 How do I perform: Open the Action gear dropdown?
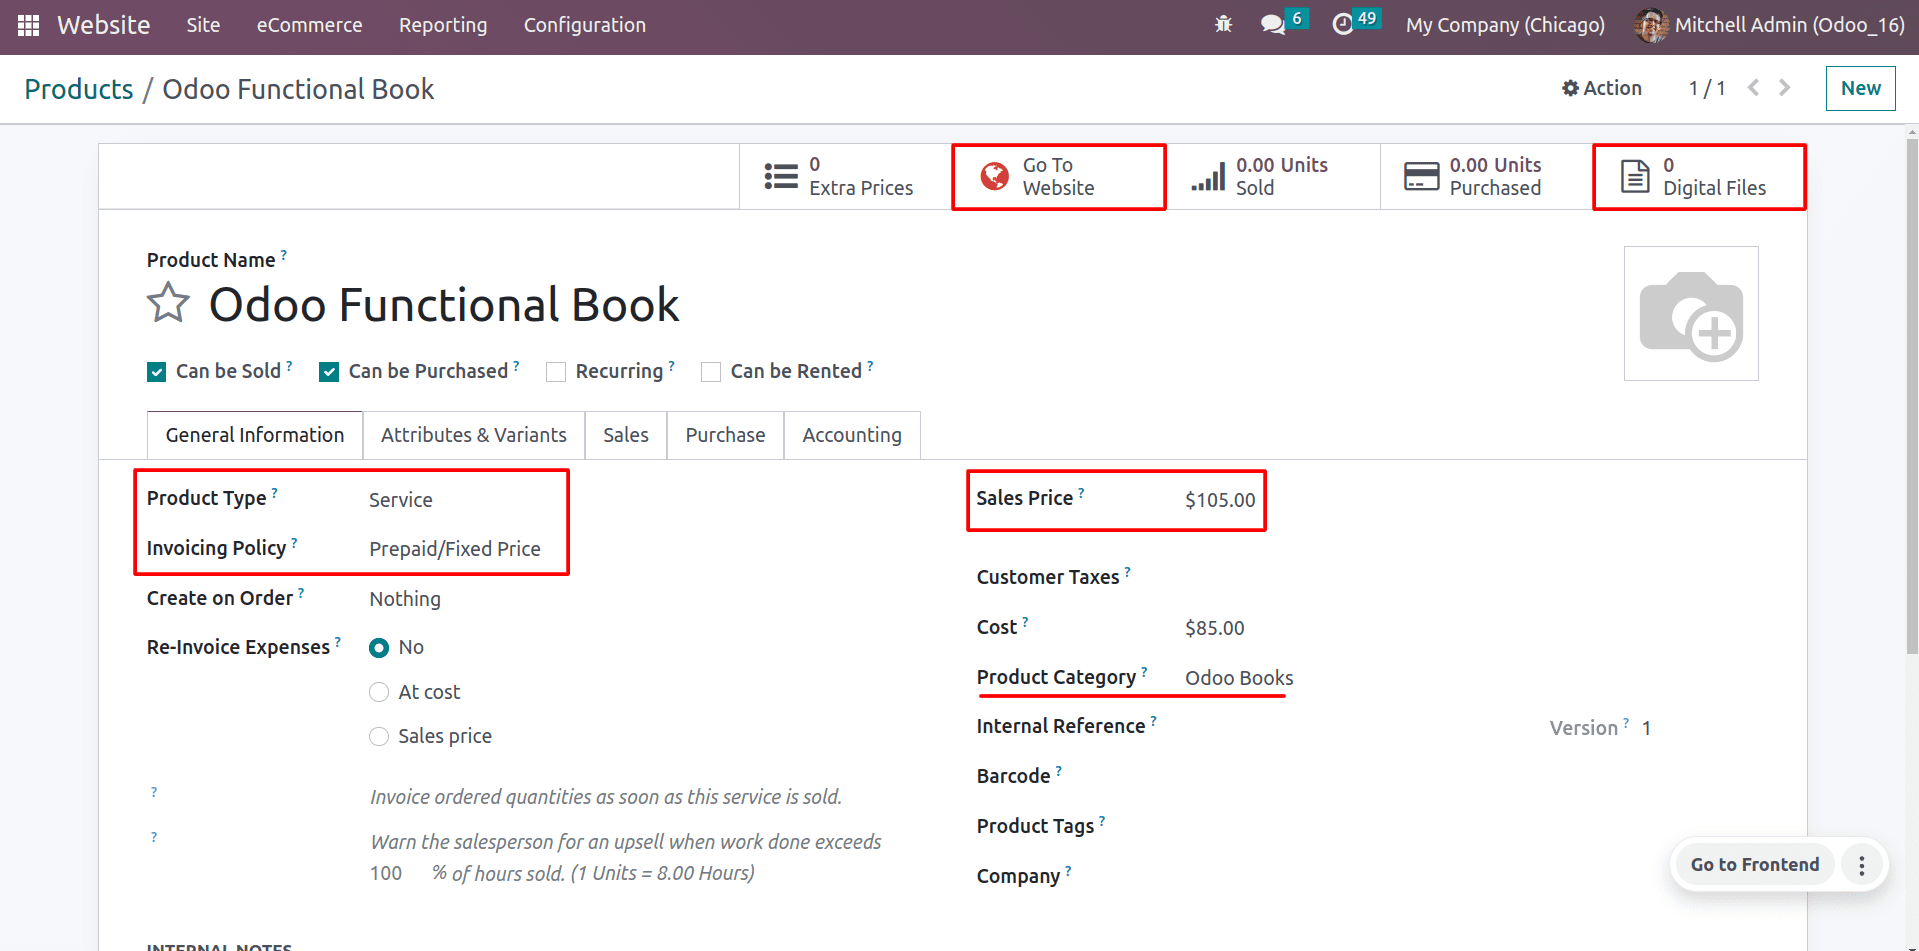coord(1602,88)
